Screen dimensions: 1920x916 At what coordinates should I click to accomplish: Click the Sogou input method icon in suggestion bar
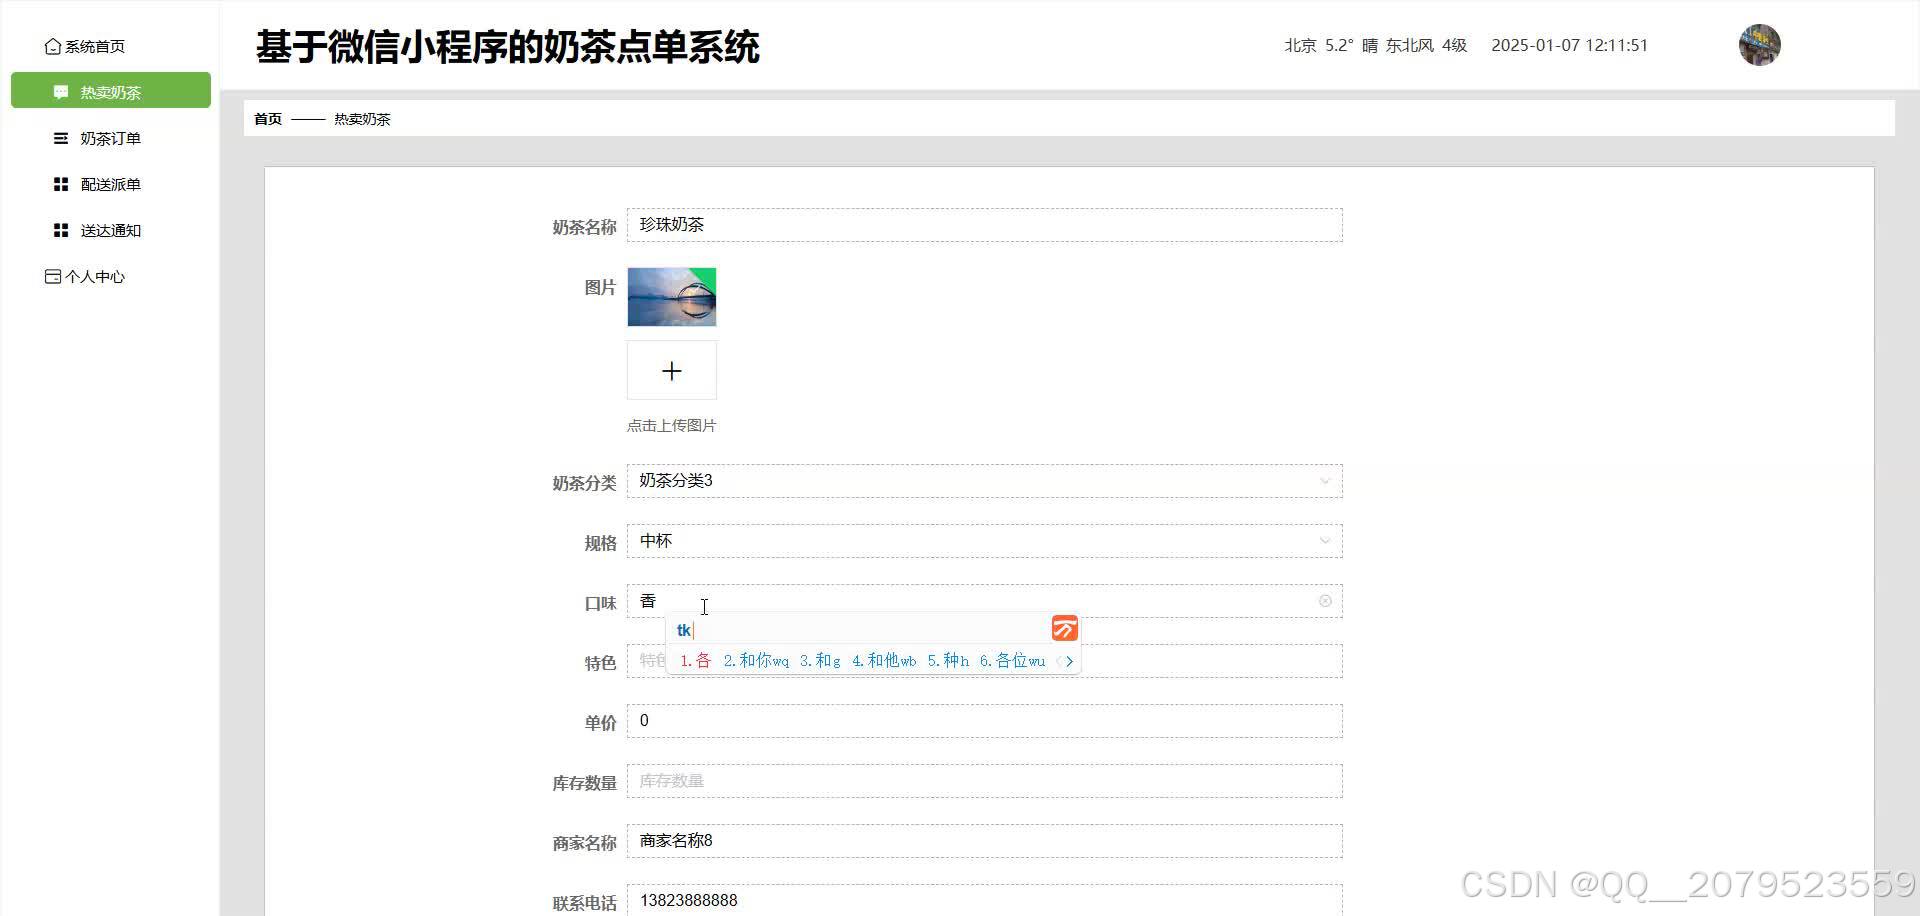click(x=1064, y=628)
